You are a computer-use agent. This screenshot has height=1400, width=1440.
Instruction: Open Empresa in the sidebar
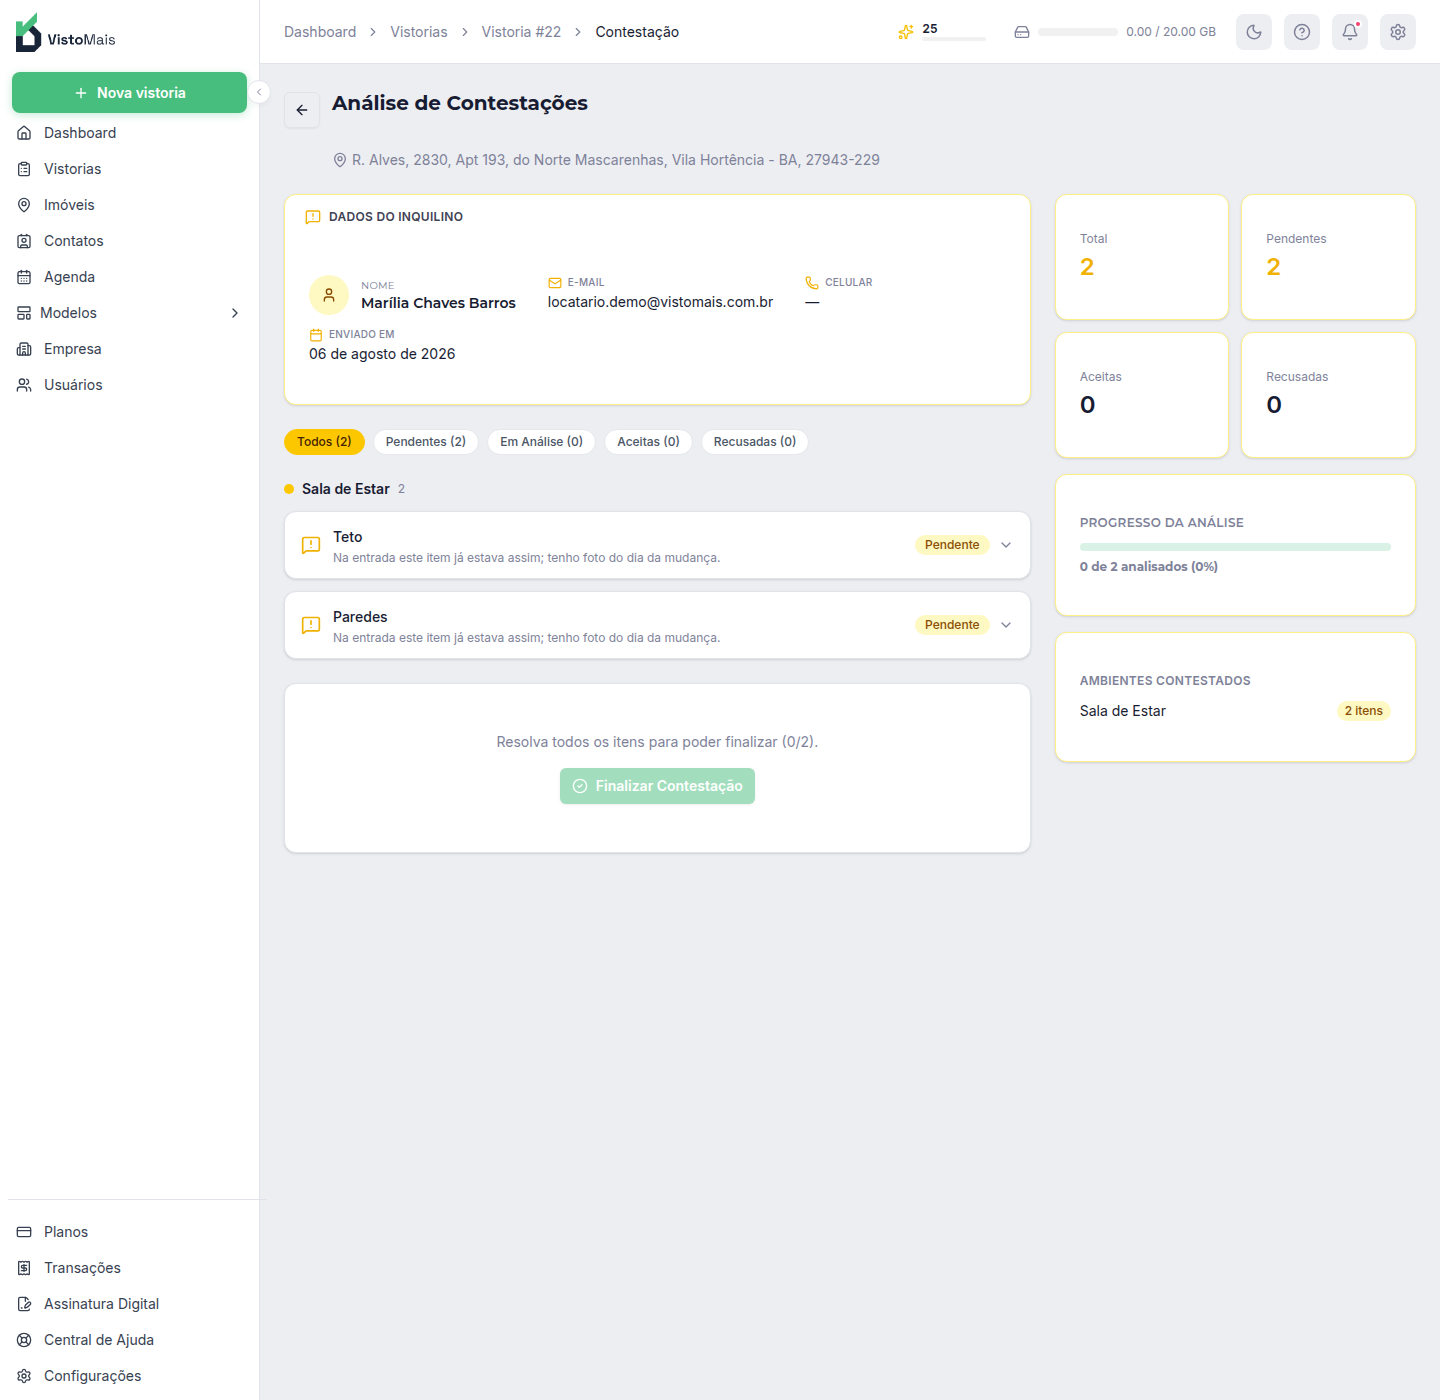(x=129, y=349)
